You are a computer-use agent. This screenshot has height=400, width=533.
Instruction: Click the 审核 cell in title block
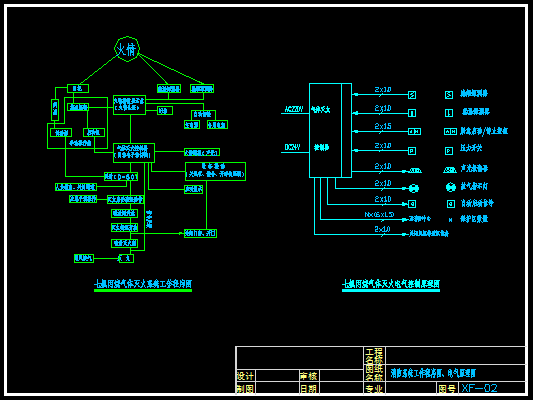309,376
